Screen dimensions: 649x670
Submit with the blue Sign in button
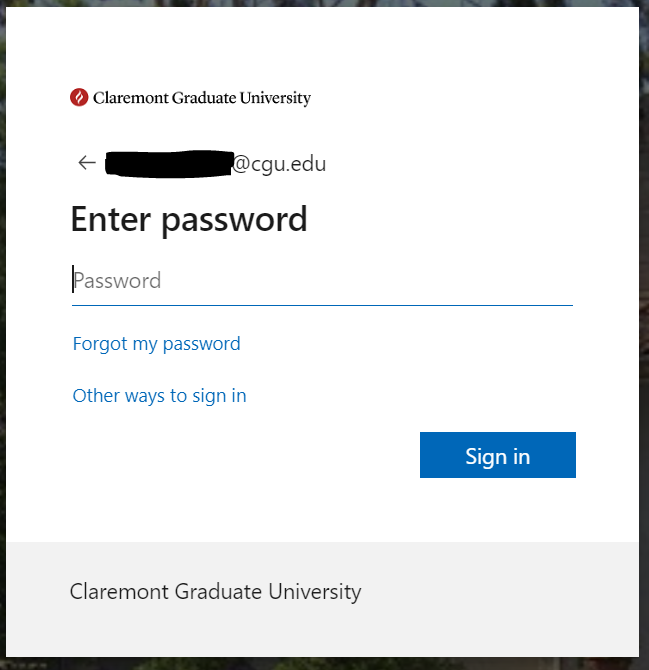click(498, 455)
